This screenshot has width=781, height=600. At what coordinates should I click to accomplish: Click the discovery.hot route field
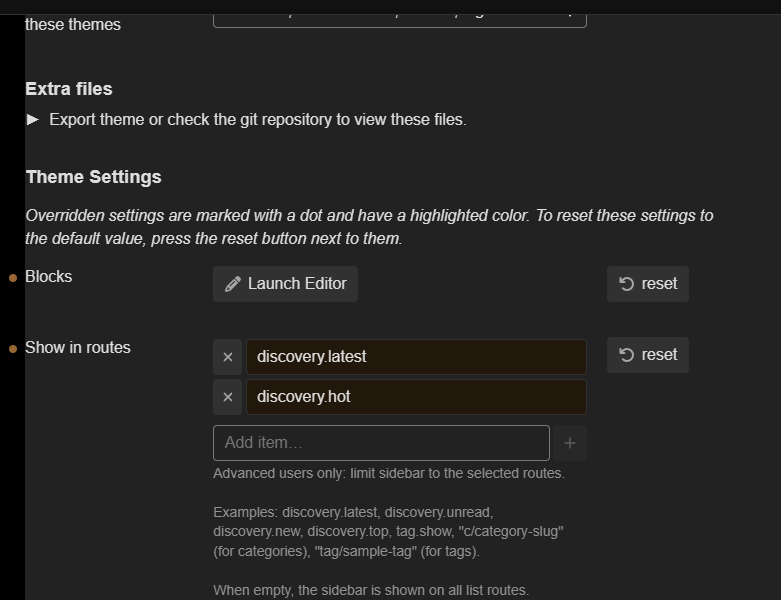pos(416,397)
